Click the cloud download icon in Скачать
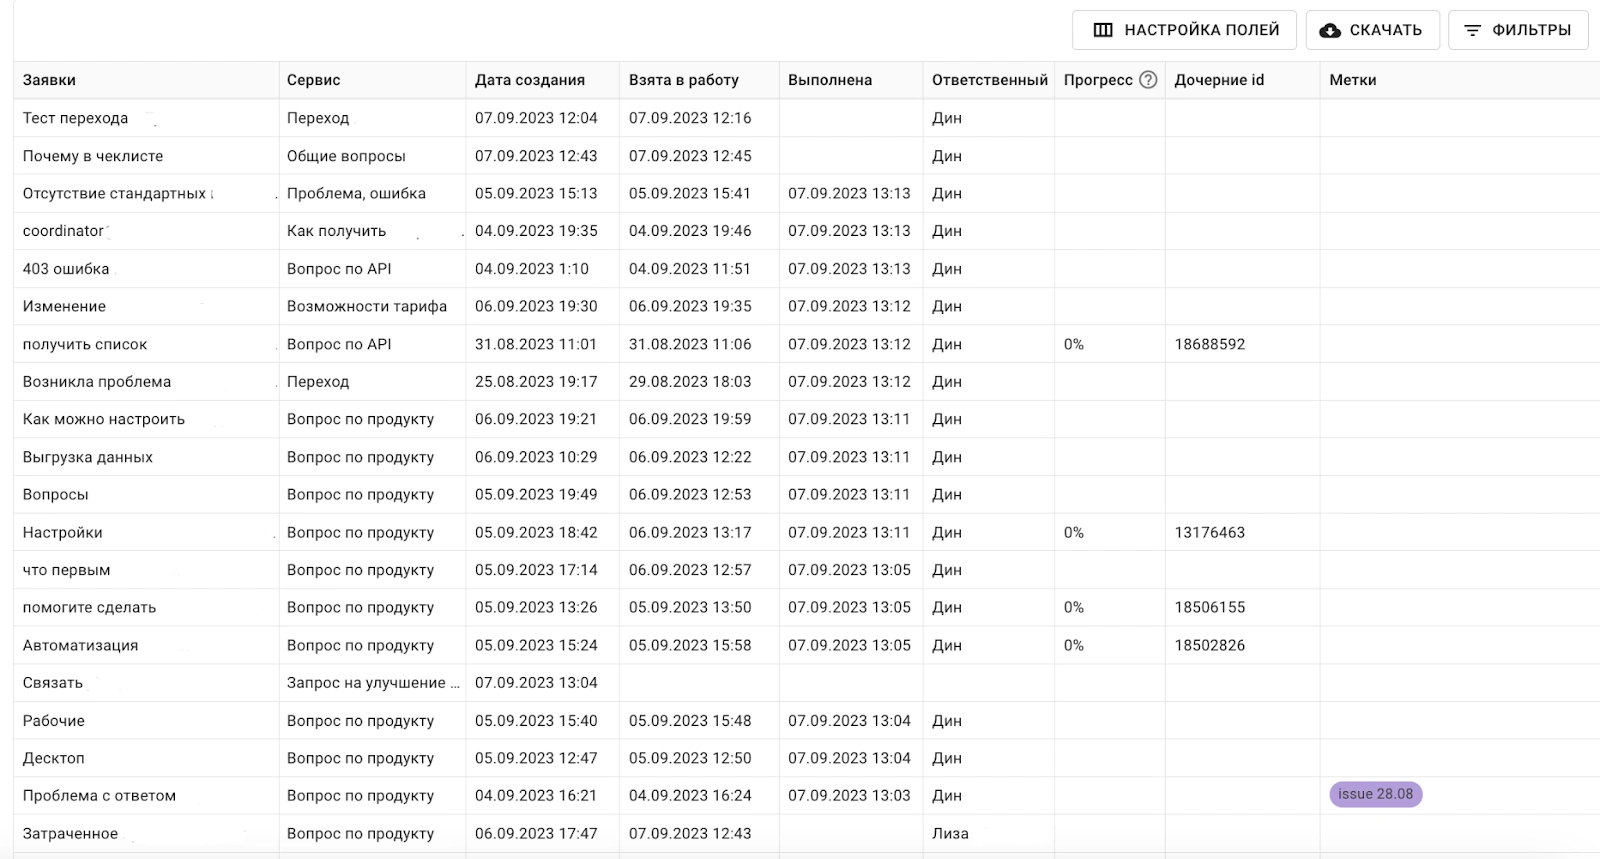The width and height of the screenshot is (1600, 859). point(1330,30)
